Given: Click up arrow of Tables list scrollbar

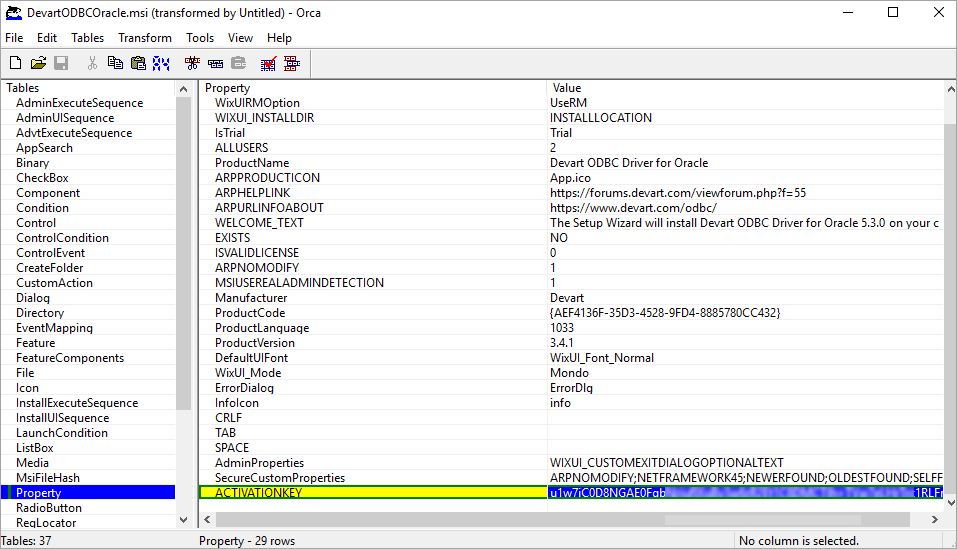Looking at the screenshot, I should (183, 90).
